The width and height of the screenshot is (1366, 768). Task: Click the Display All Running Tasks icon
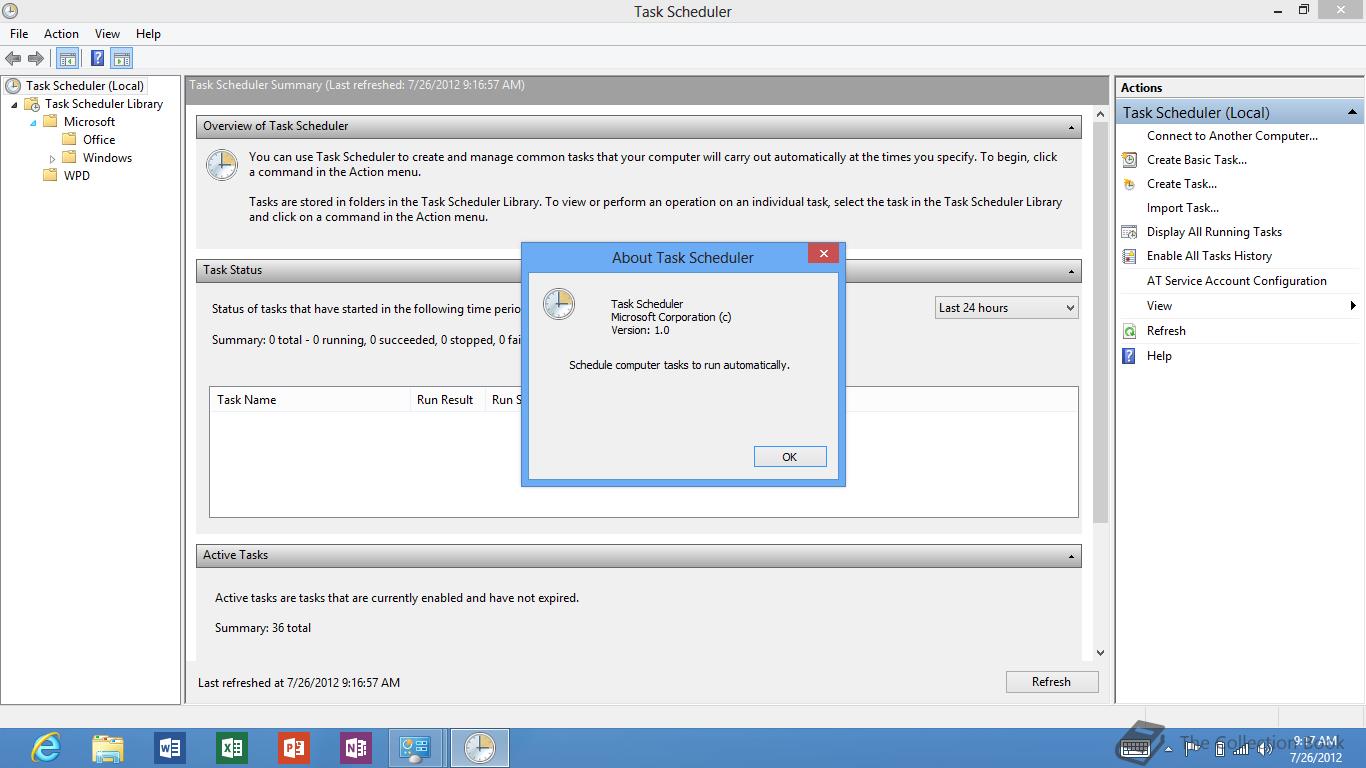pyautogui.click(x=1129, y=232)
